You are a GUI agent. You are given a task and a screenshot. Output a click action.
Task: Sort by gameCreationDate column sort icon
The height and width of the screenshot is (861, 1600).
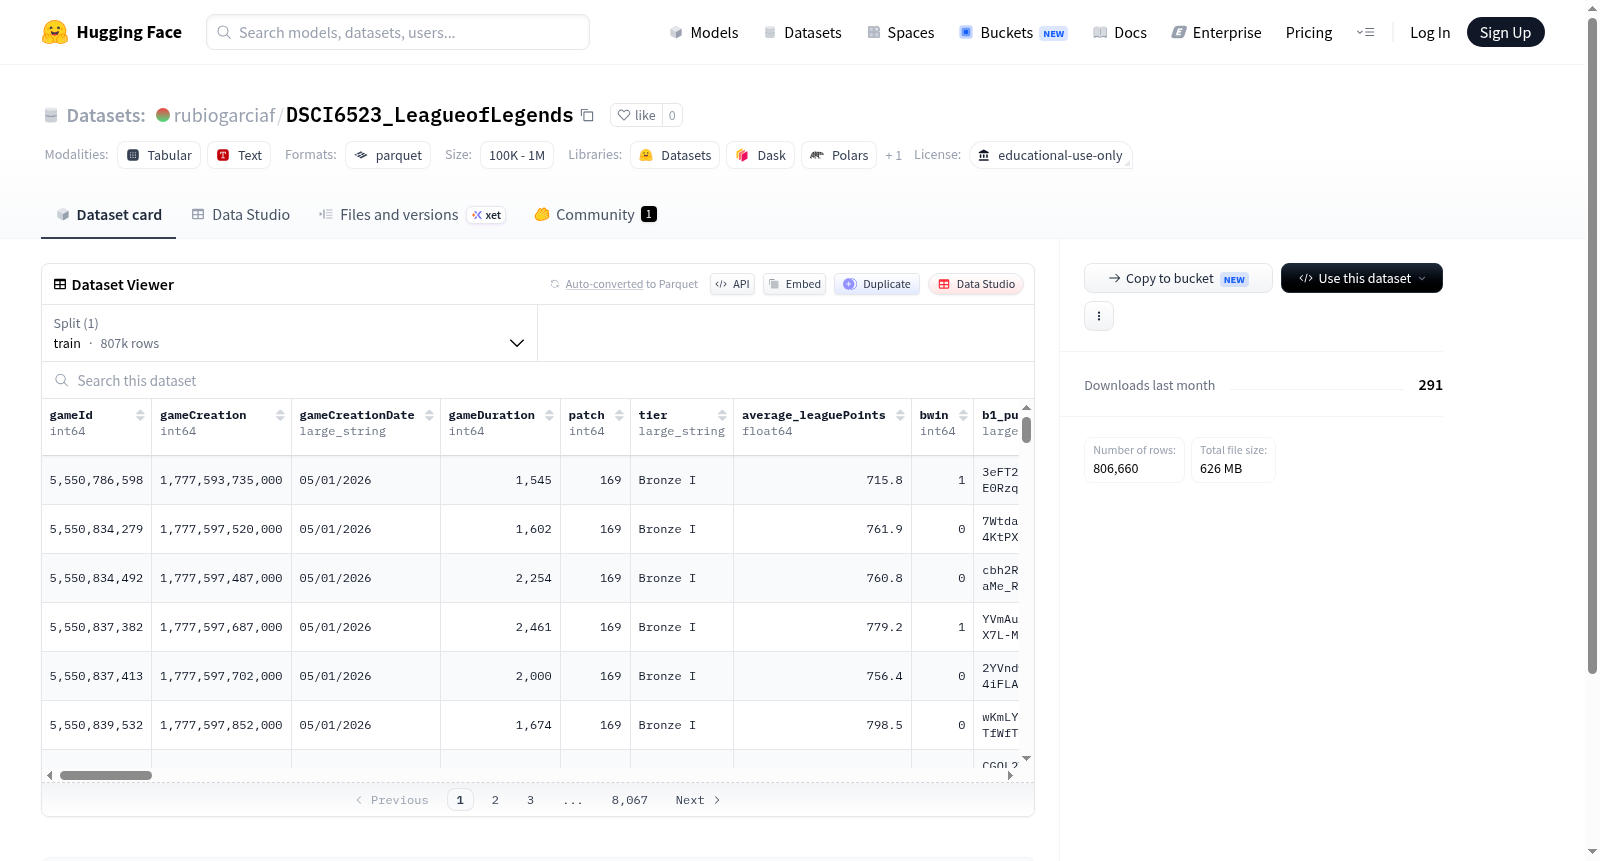point(429,415)
